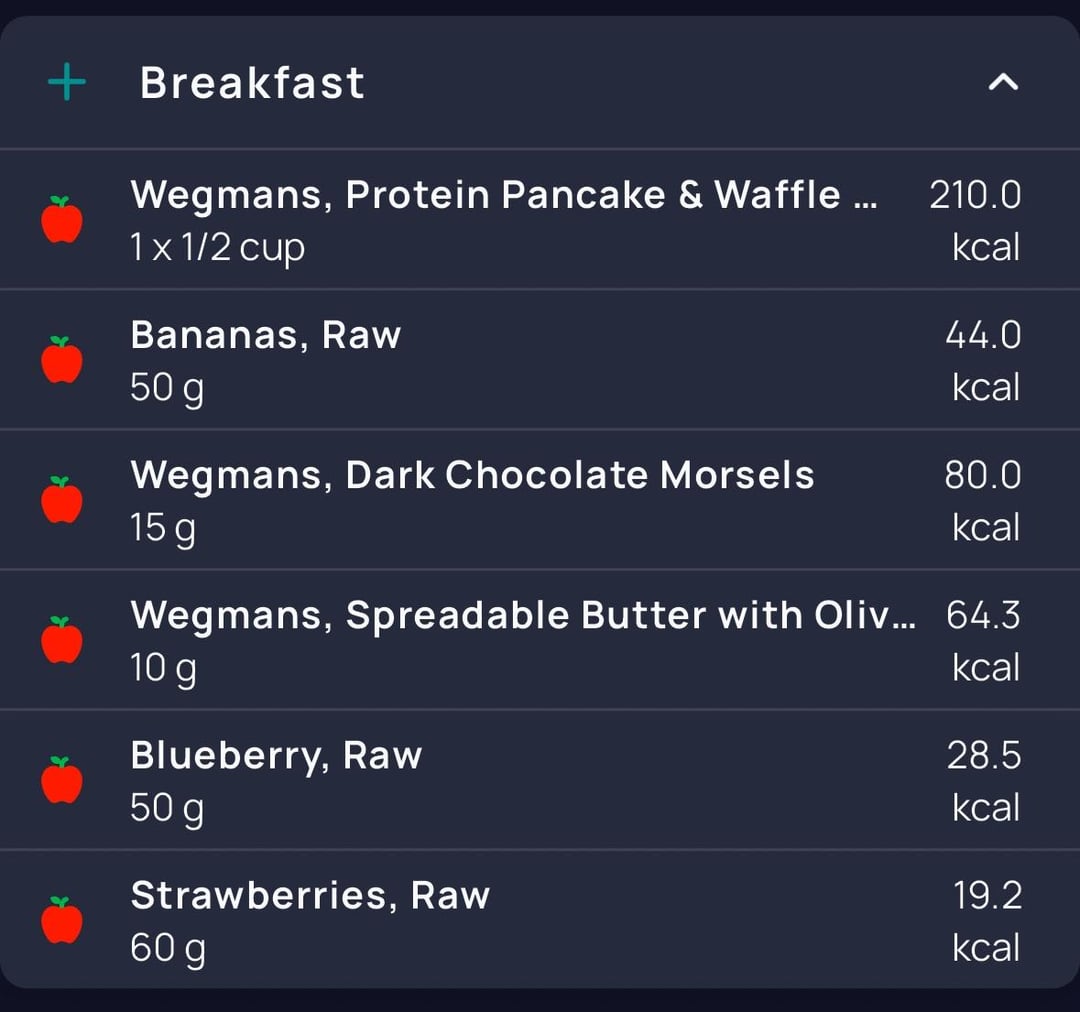Screen dimensions: 1080x1012
Task: Click the apple icon next to Bananas, Raw
Action: (62, 360)
